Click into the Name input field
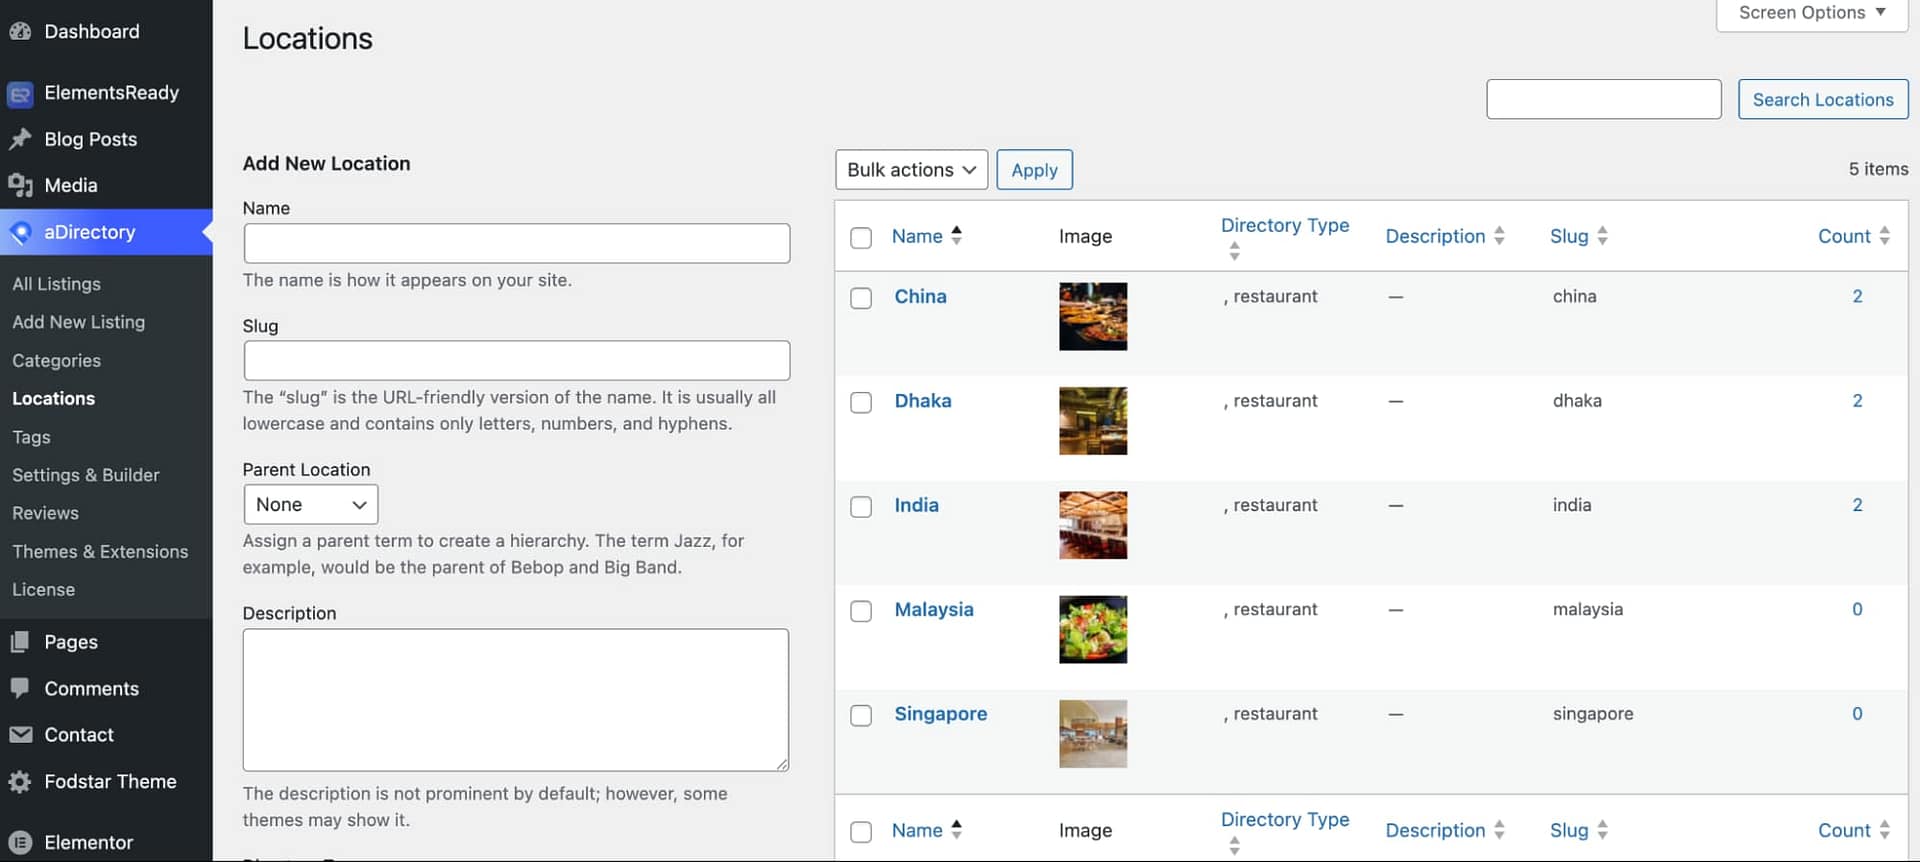 coord(517,243)
